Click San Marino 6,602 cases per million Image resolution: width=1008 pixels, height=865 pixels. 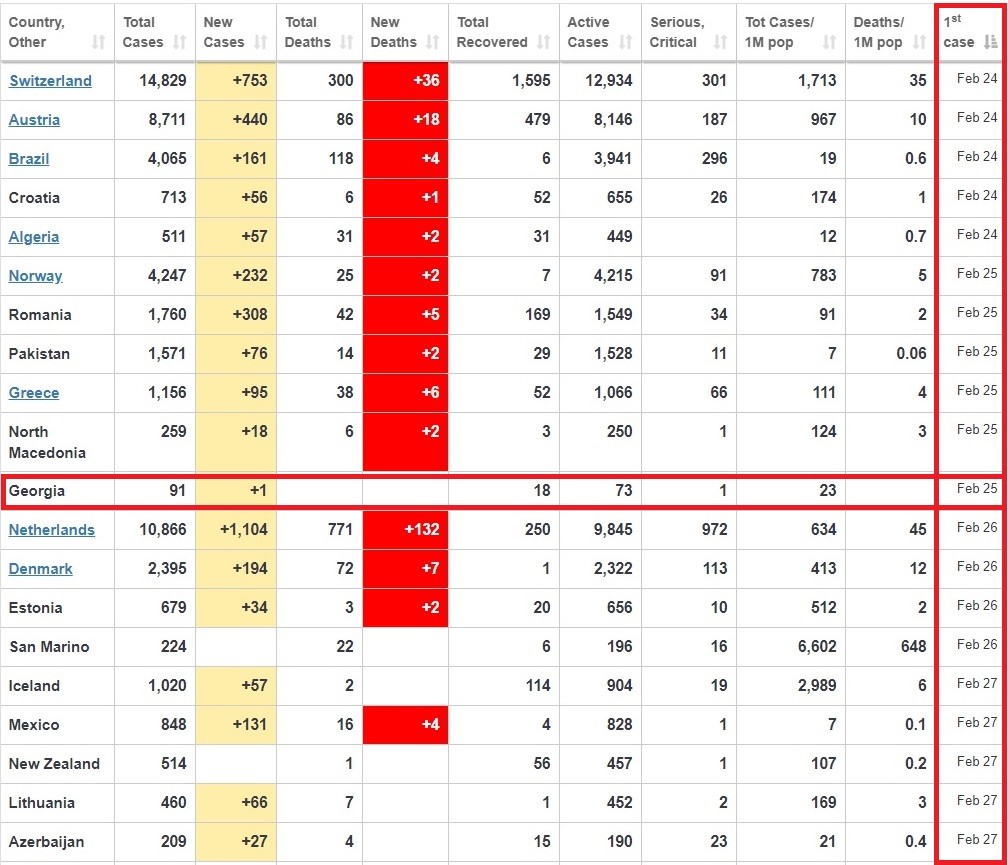tap(817, 647)
